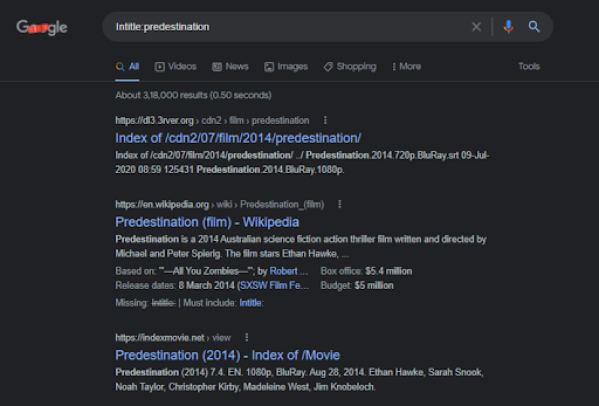599x406 pixels.
Task: Clear the search box with X
Action: point(476,27)
